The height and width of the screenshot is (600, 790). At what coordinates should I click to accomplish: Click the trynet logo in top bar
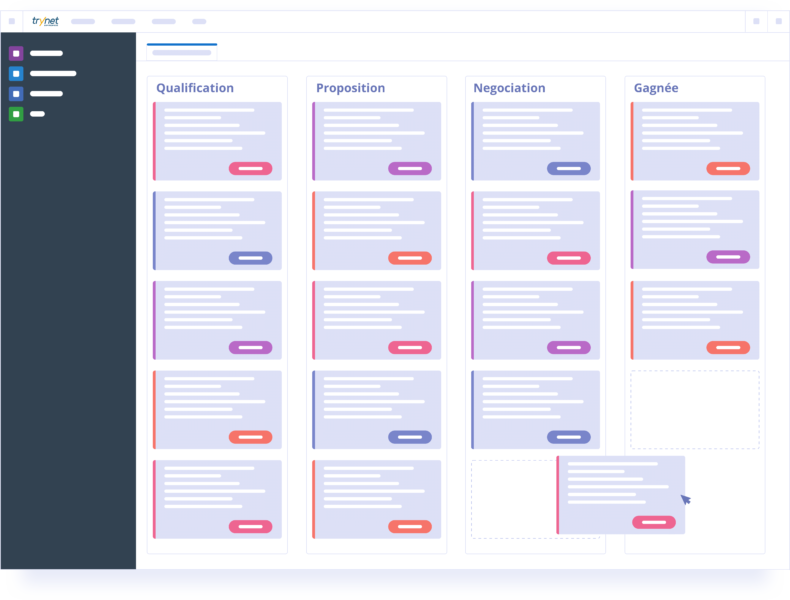[x=45, y=21]
